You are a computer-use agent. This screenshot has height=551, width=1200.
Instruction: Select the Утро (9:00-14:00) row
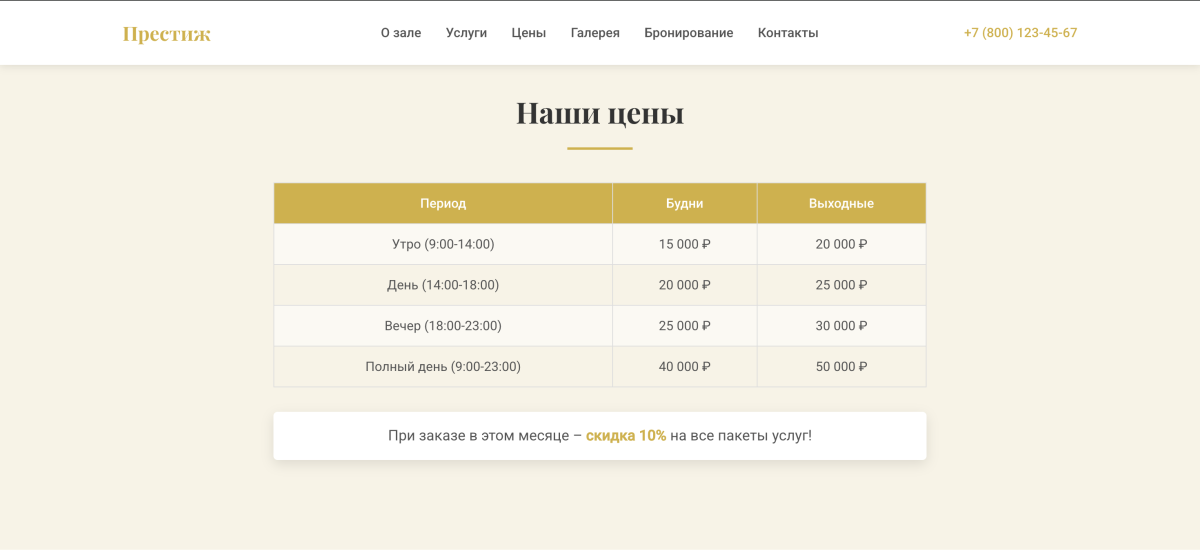[443, 244]
